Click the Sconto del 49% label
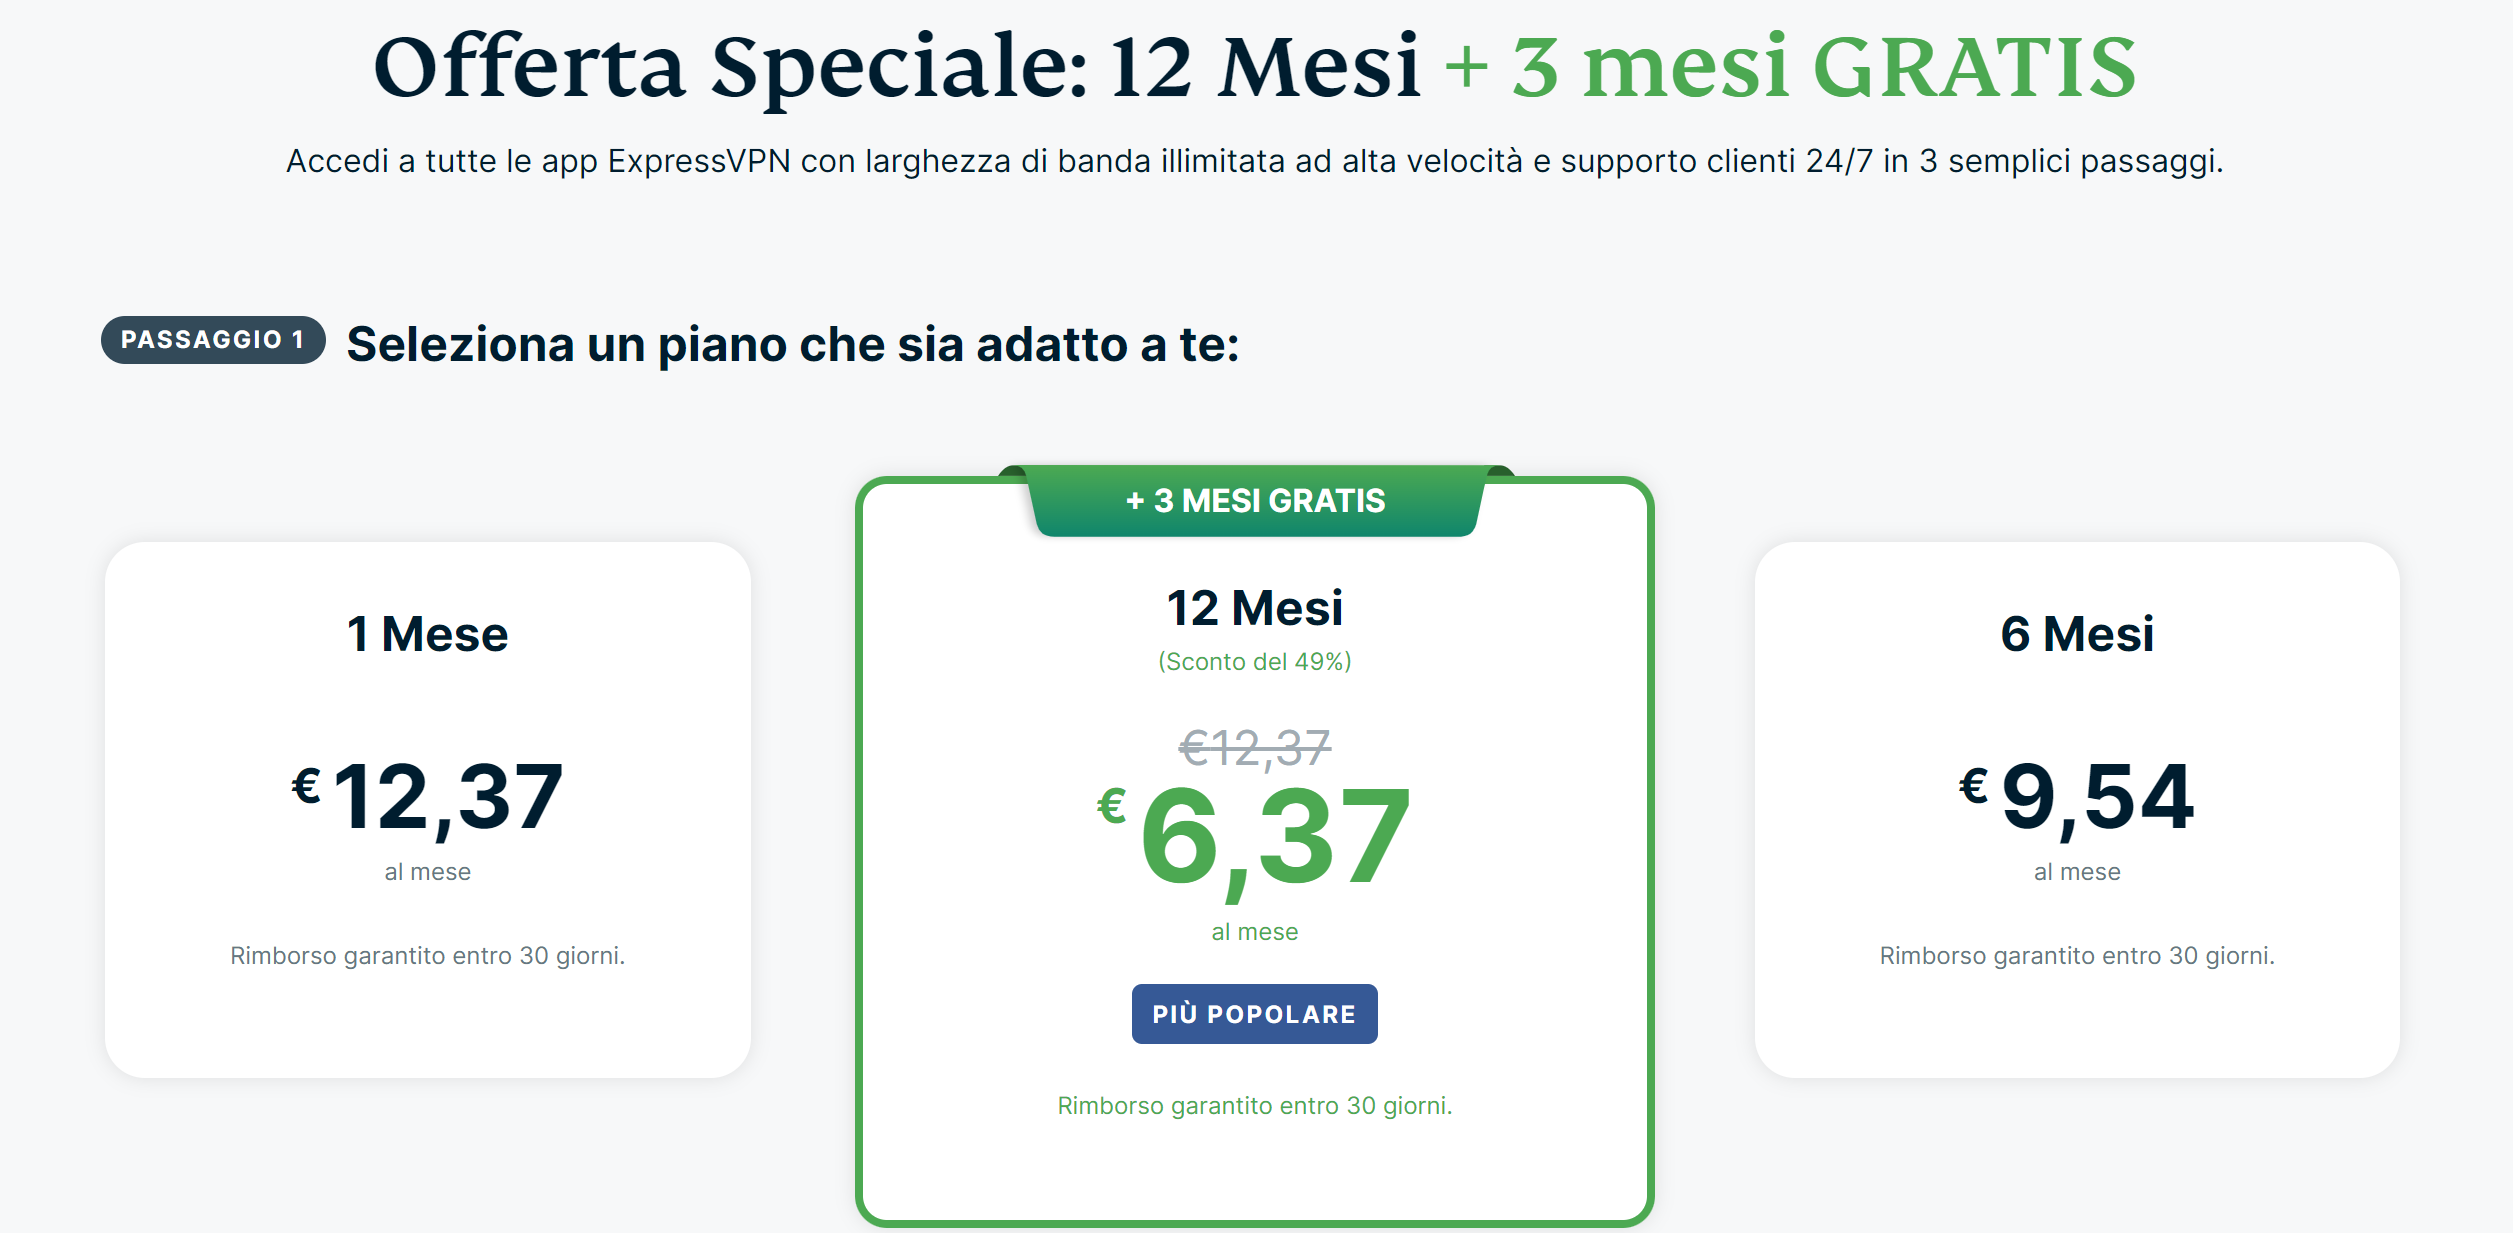This screenshot has width=2513, height=1233. tap(1255, 662)
